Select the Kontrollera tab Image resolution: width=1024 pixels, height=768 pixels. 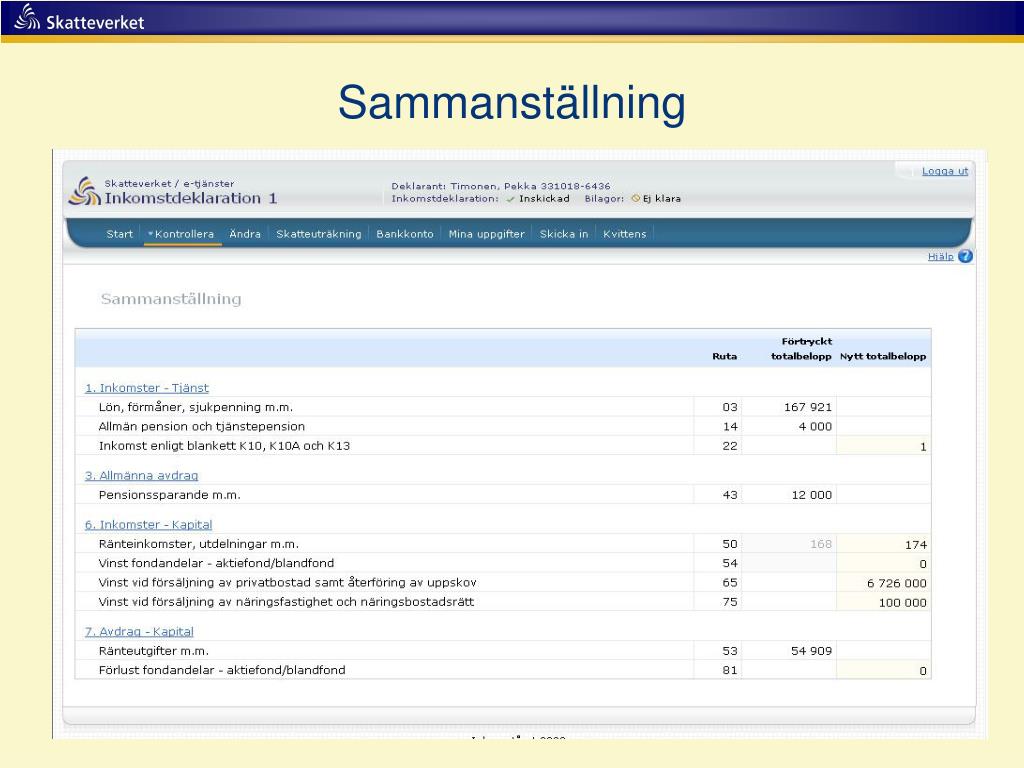184,234
